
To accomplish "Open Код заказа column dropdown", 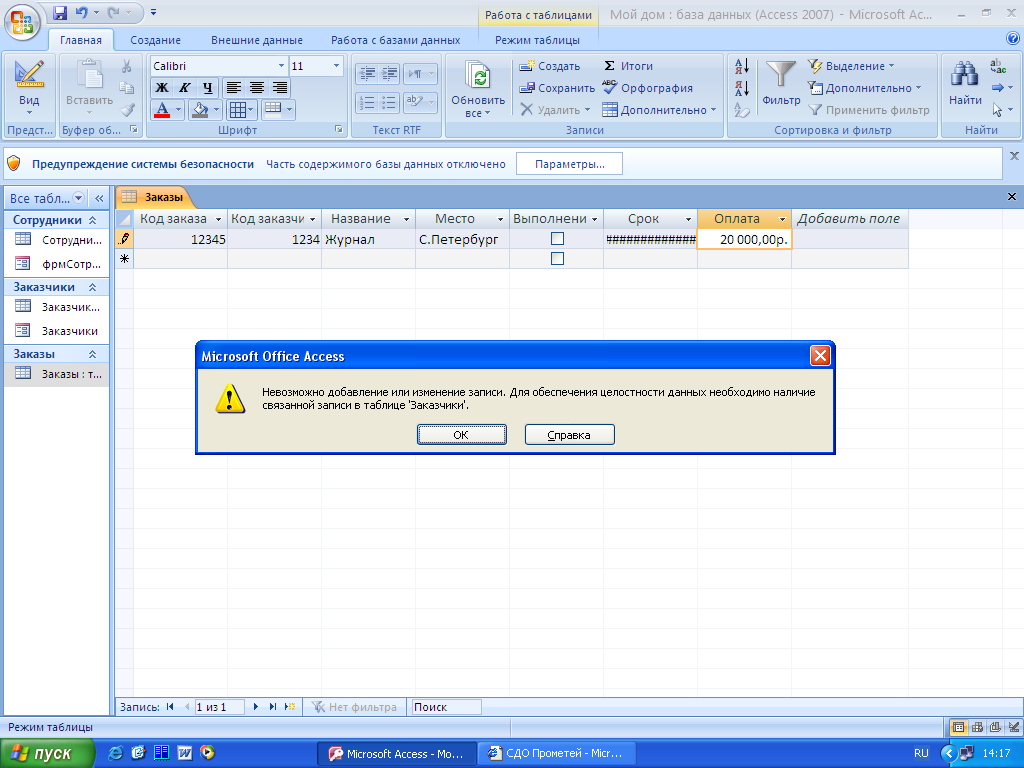I will tap(218, 219).
